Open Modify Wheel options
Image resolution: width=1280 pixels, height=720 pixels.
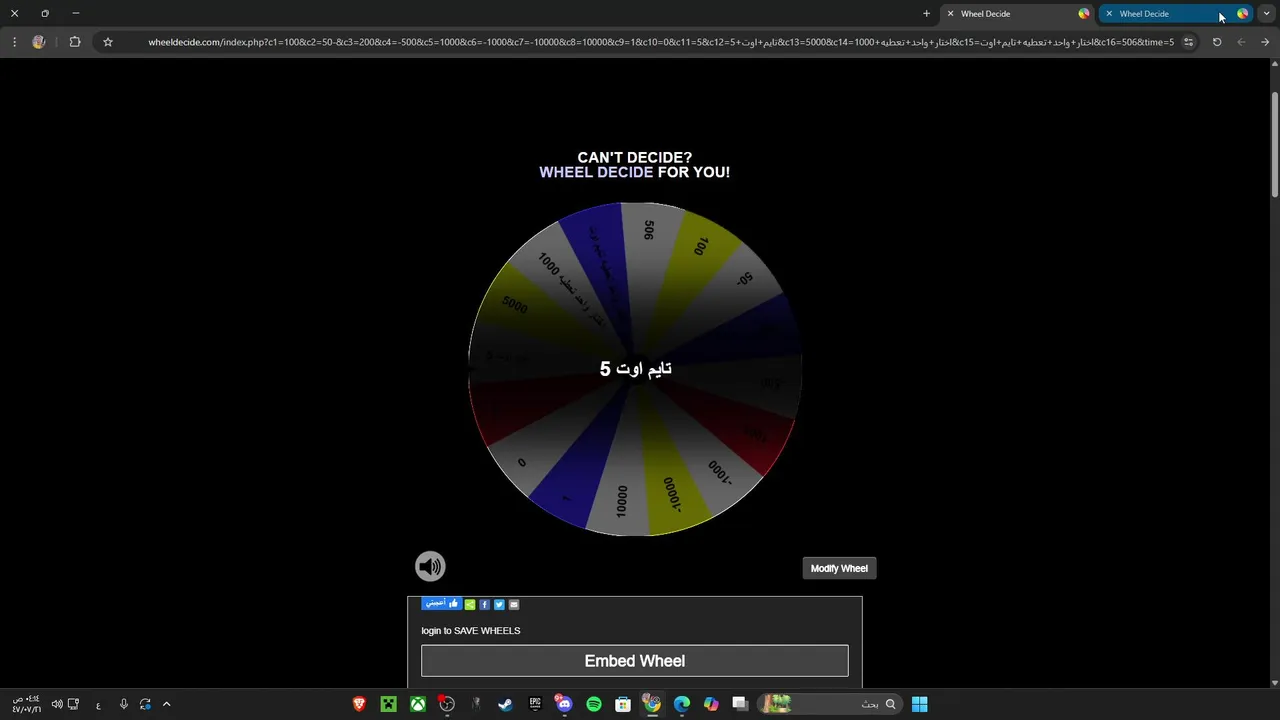[839, 568]
